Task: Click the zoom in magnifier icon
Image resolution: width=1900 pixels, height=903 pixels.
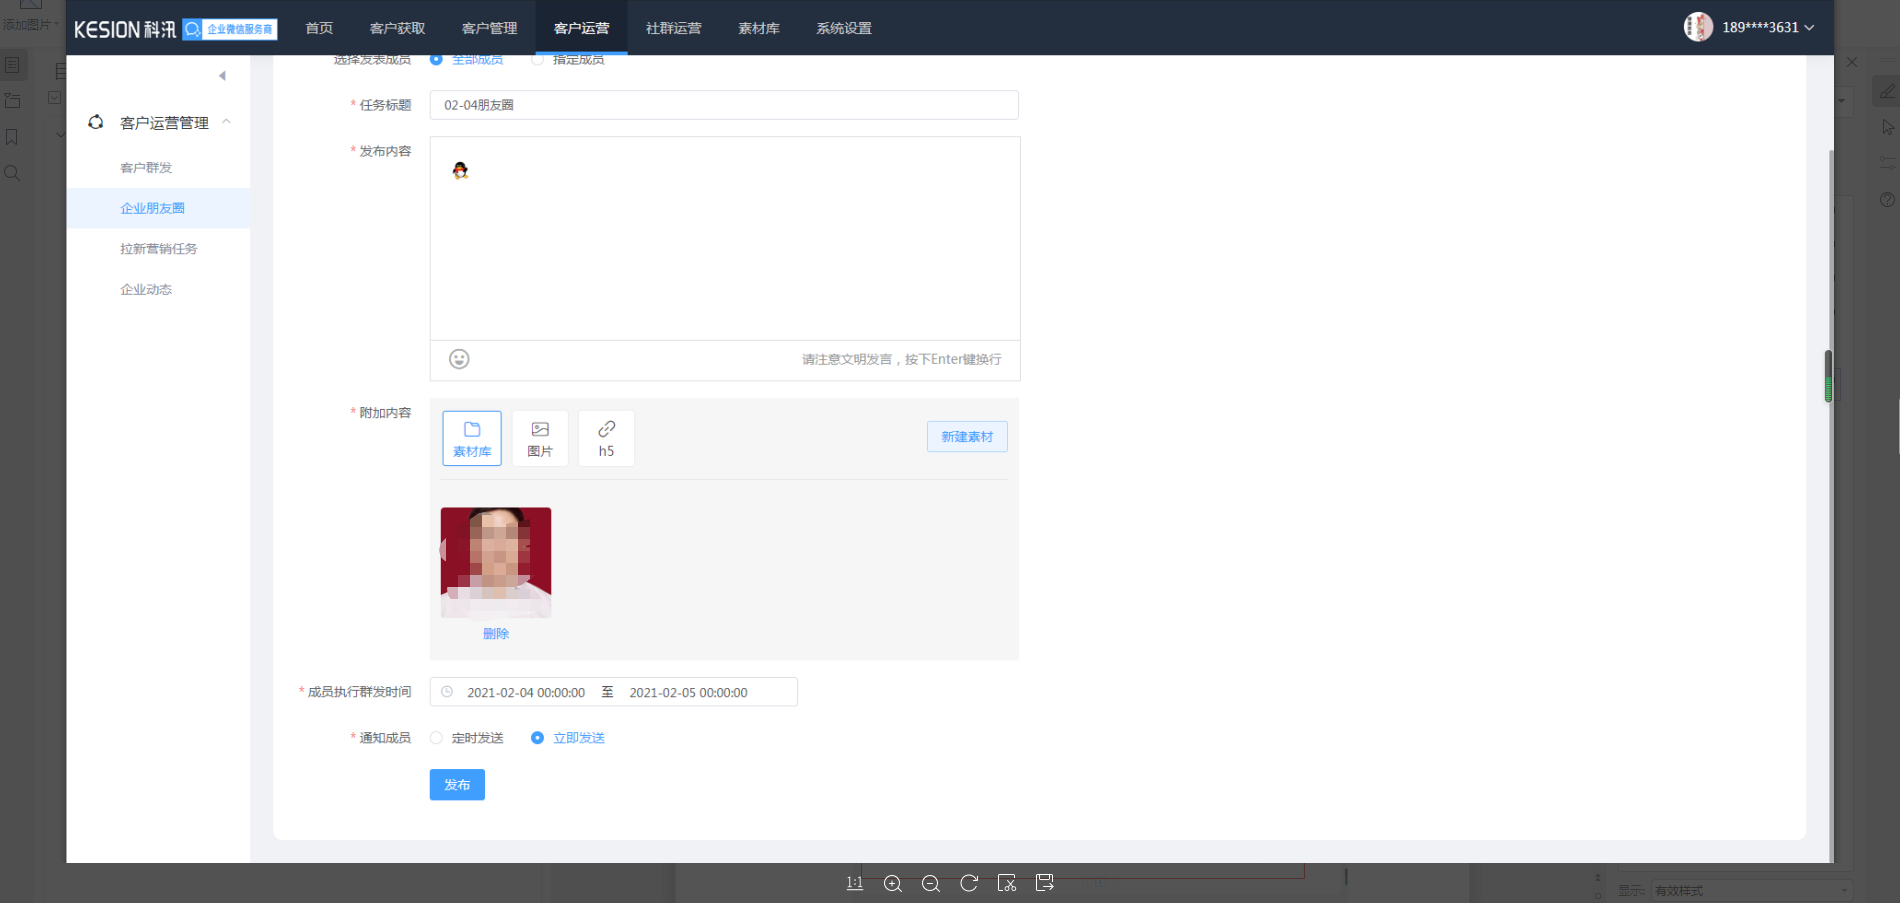Action: [893, 883]
